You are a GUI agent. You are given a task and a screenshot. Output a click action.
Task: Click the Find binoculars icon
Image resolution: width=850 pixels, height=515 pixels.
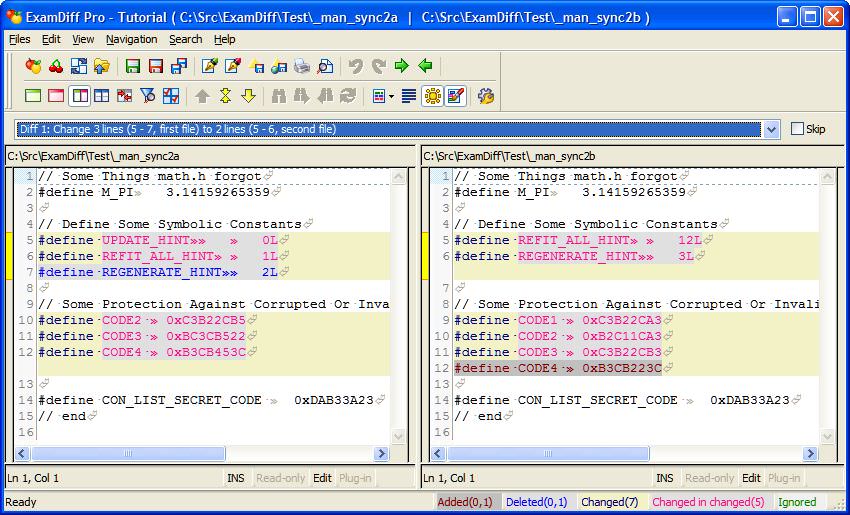pos(279,96)
